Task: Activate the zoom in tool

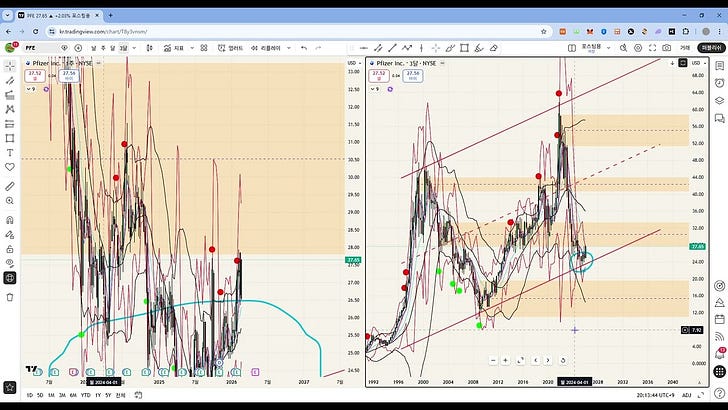Action: point(10,201)
